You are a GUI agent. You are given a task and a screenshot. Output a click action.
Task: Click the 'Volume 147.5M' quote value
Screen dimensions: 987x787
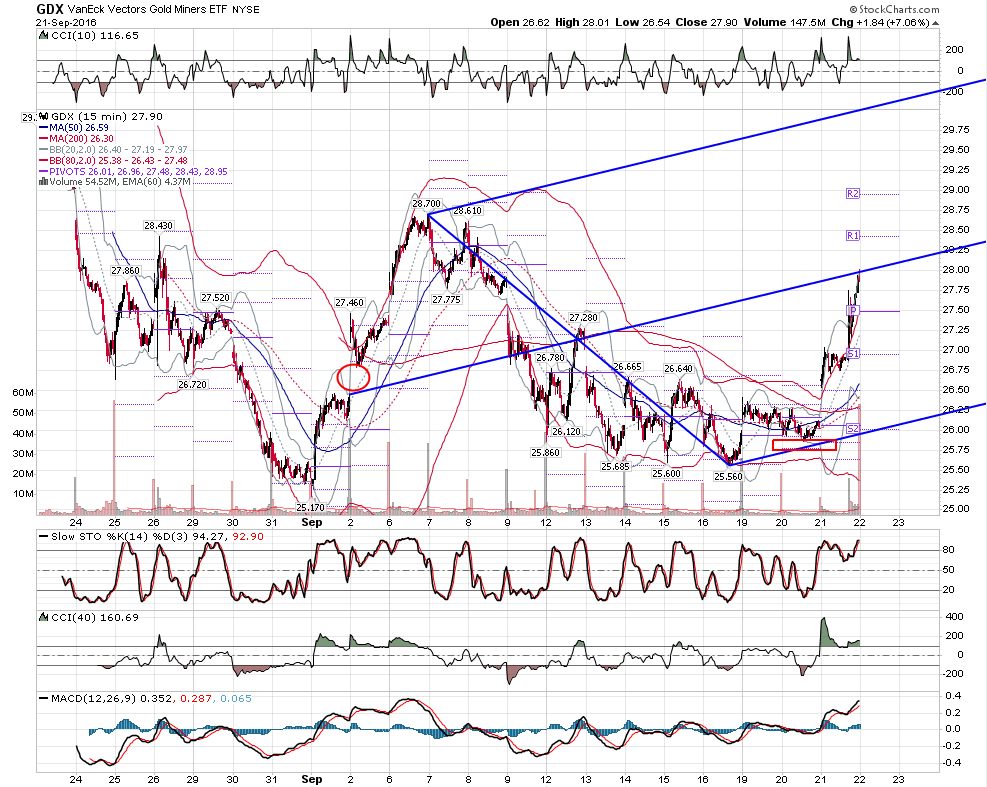784,23
